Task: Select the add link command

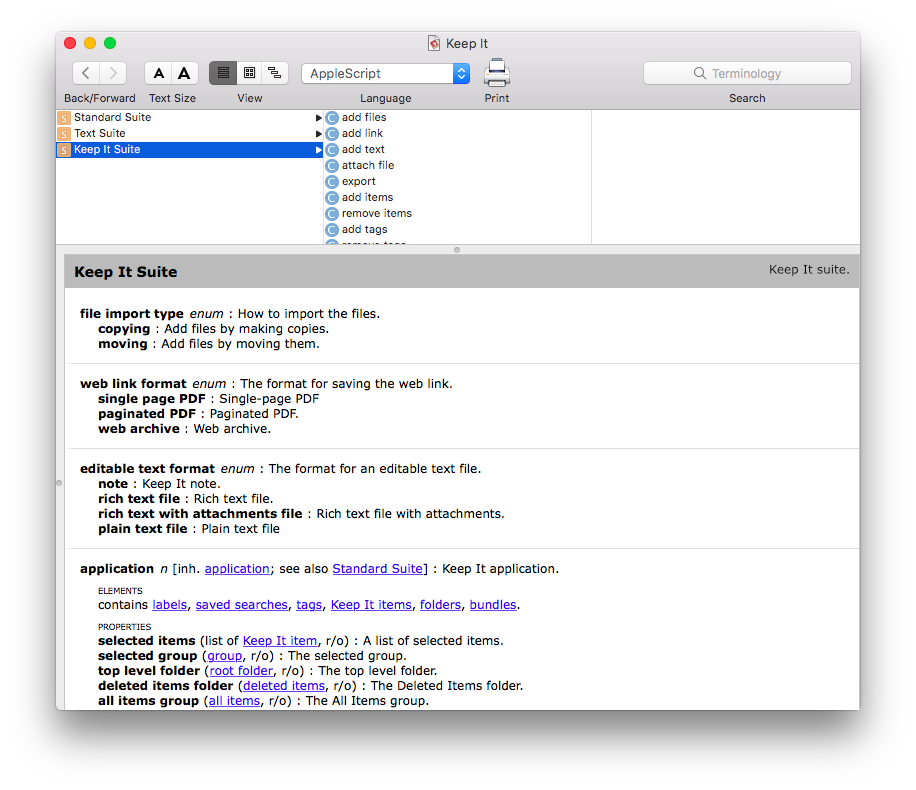Action: coord(362,133)
